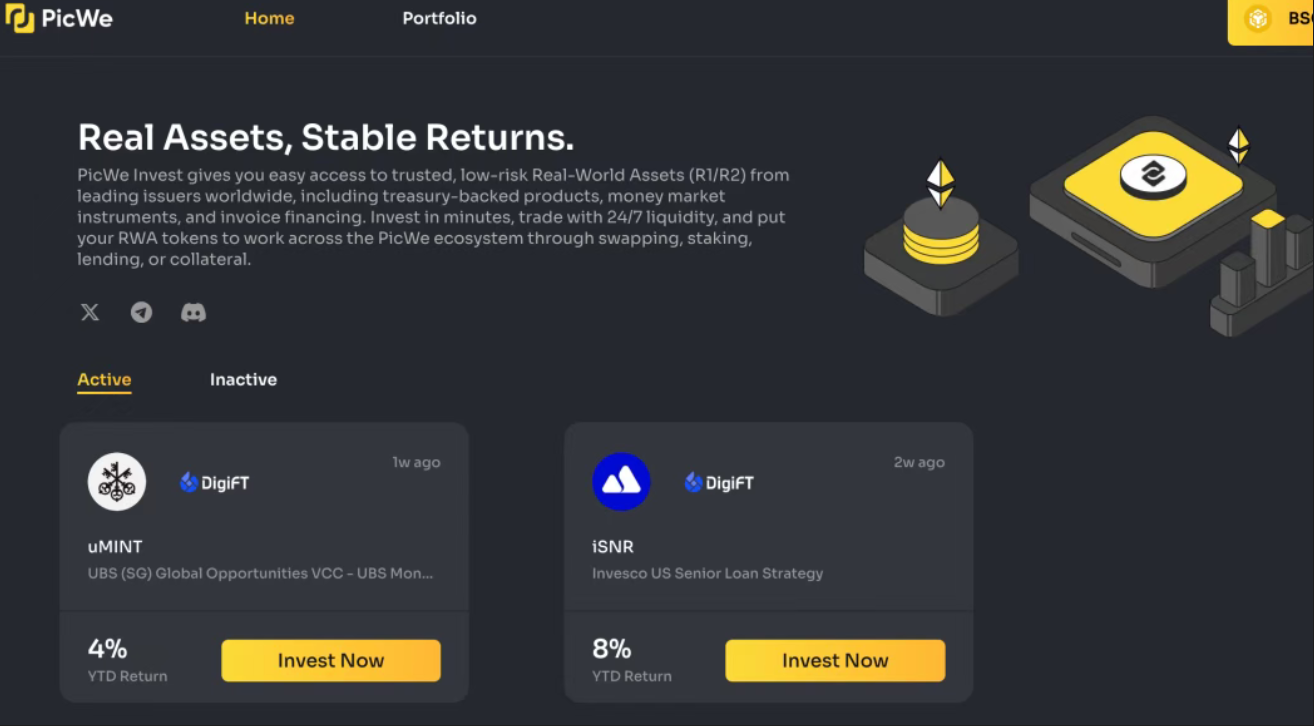Click the iSNR Invesco token icon
1314x726 pixels.
tap(621, 482)
